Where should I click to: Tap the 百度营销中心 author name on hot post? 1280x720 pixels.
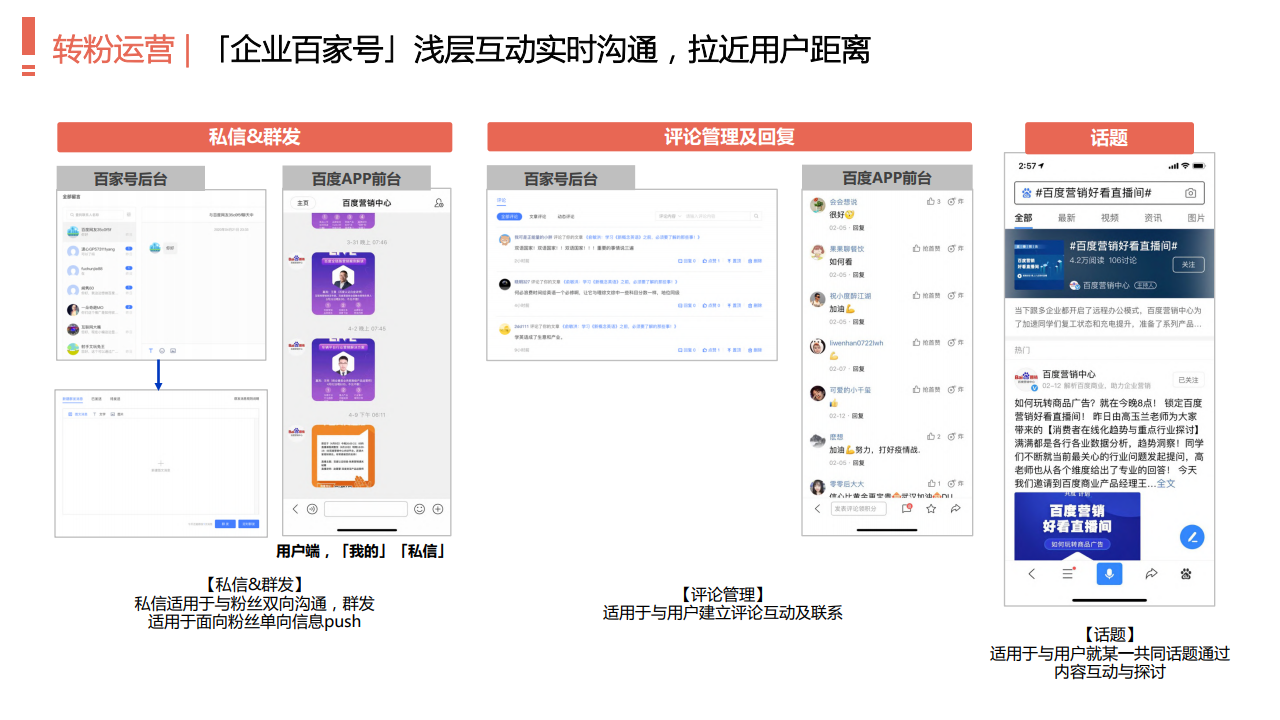click(1069, 374)
